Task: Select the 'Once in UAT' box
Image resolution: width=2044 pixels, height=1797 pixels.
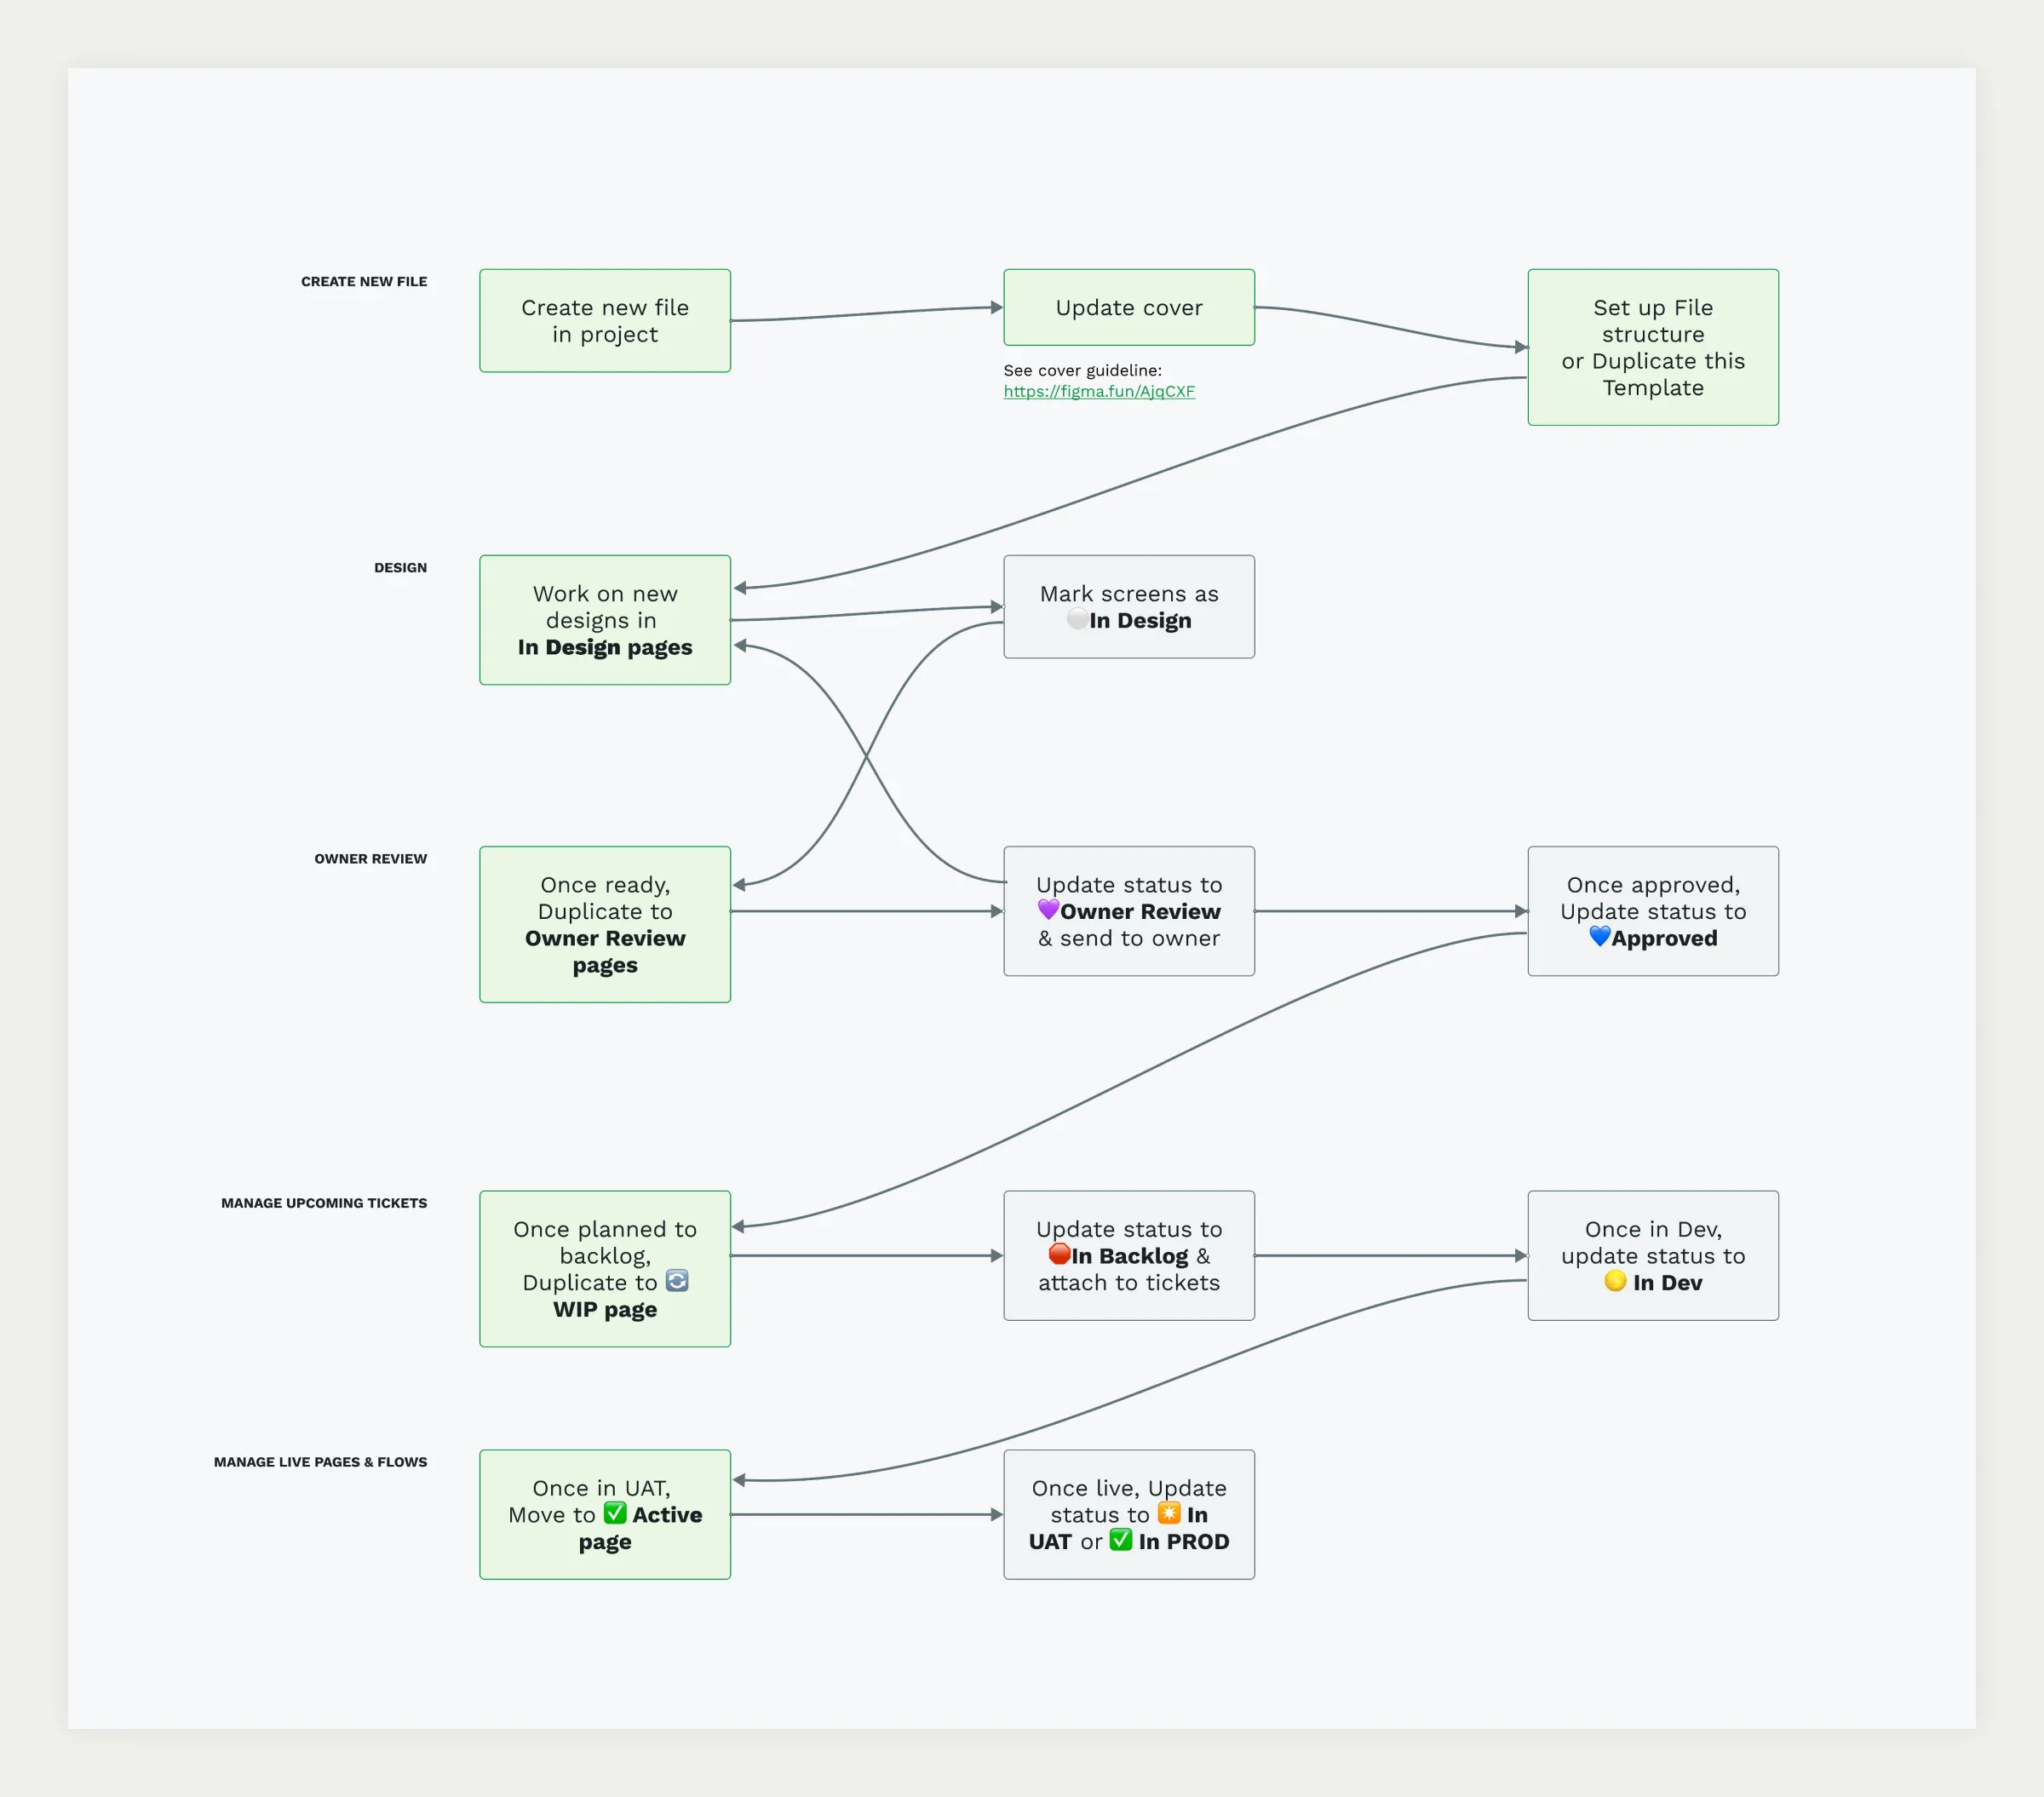Action: point(605,1514)
